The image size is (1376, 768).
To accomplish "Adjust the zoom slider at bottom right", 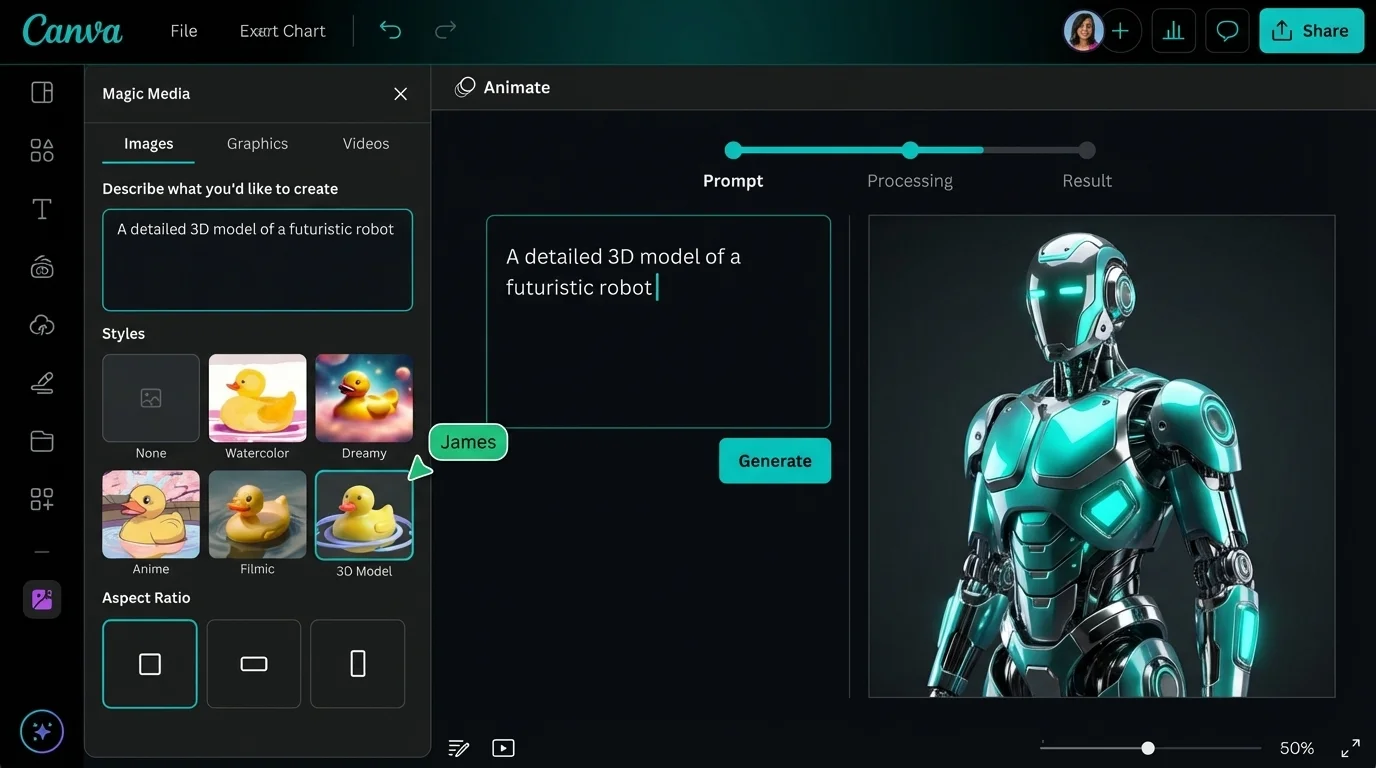I will pyautogui.click(x=1147, y=747).
